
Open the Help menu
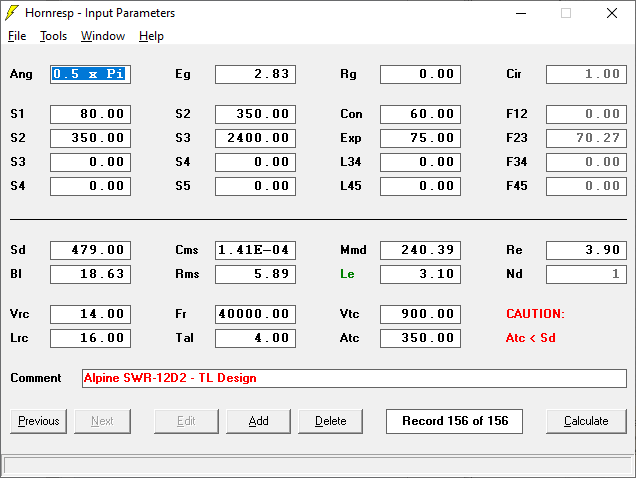(151, 36)
